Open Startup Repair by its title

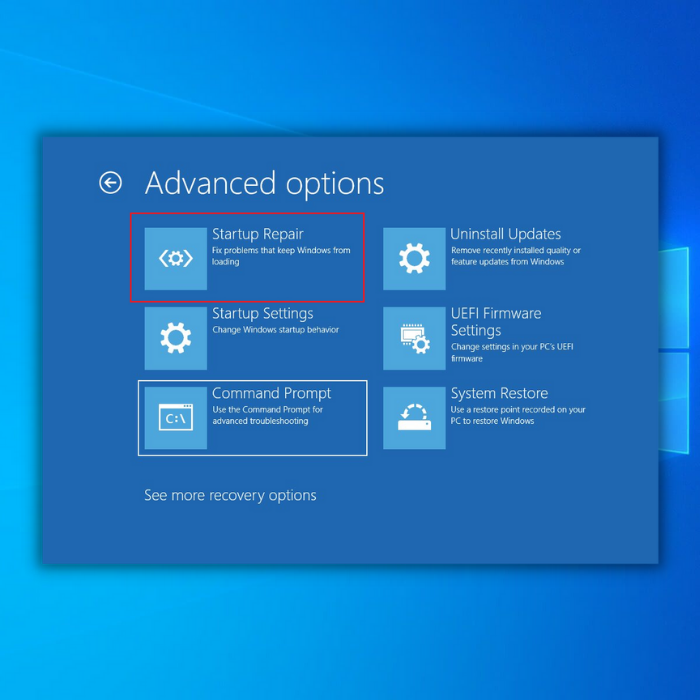click(x=258, y=234)
